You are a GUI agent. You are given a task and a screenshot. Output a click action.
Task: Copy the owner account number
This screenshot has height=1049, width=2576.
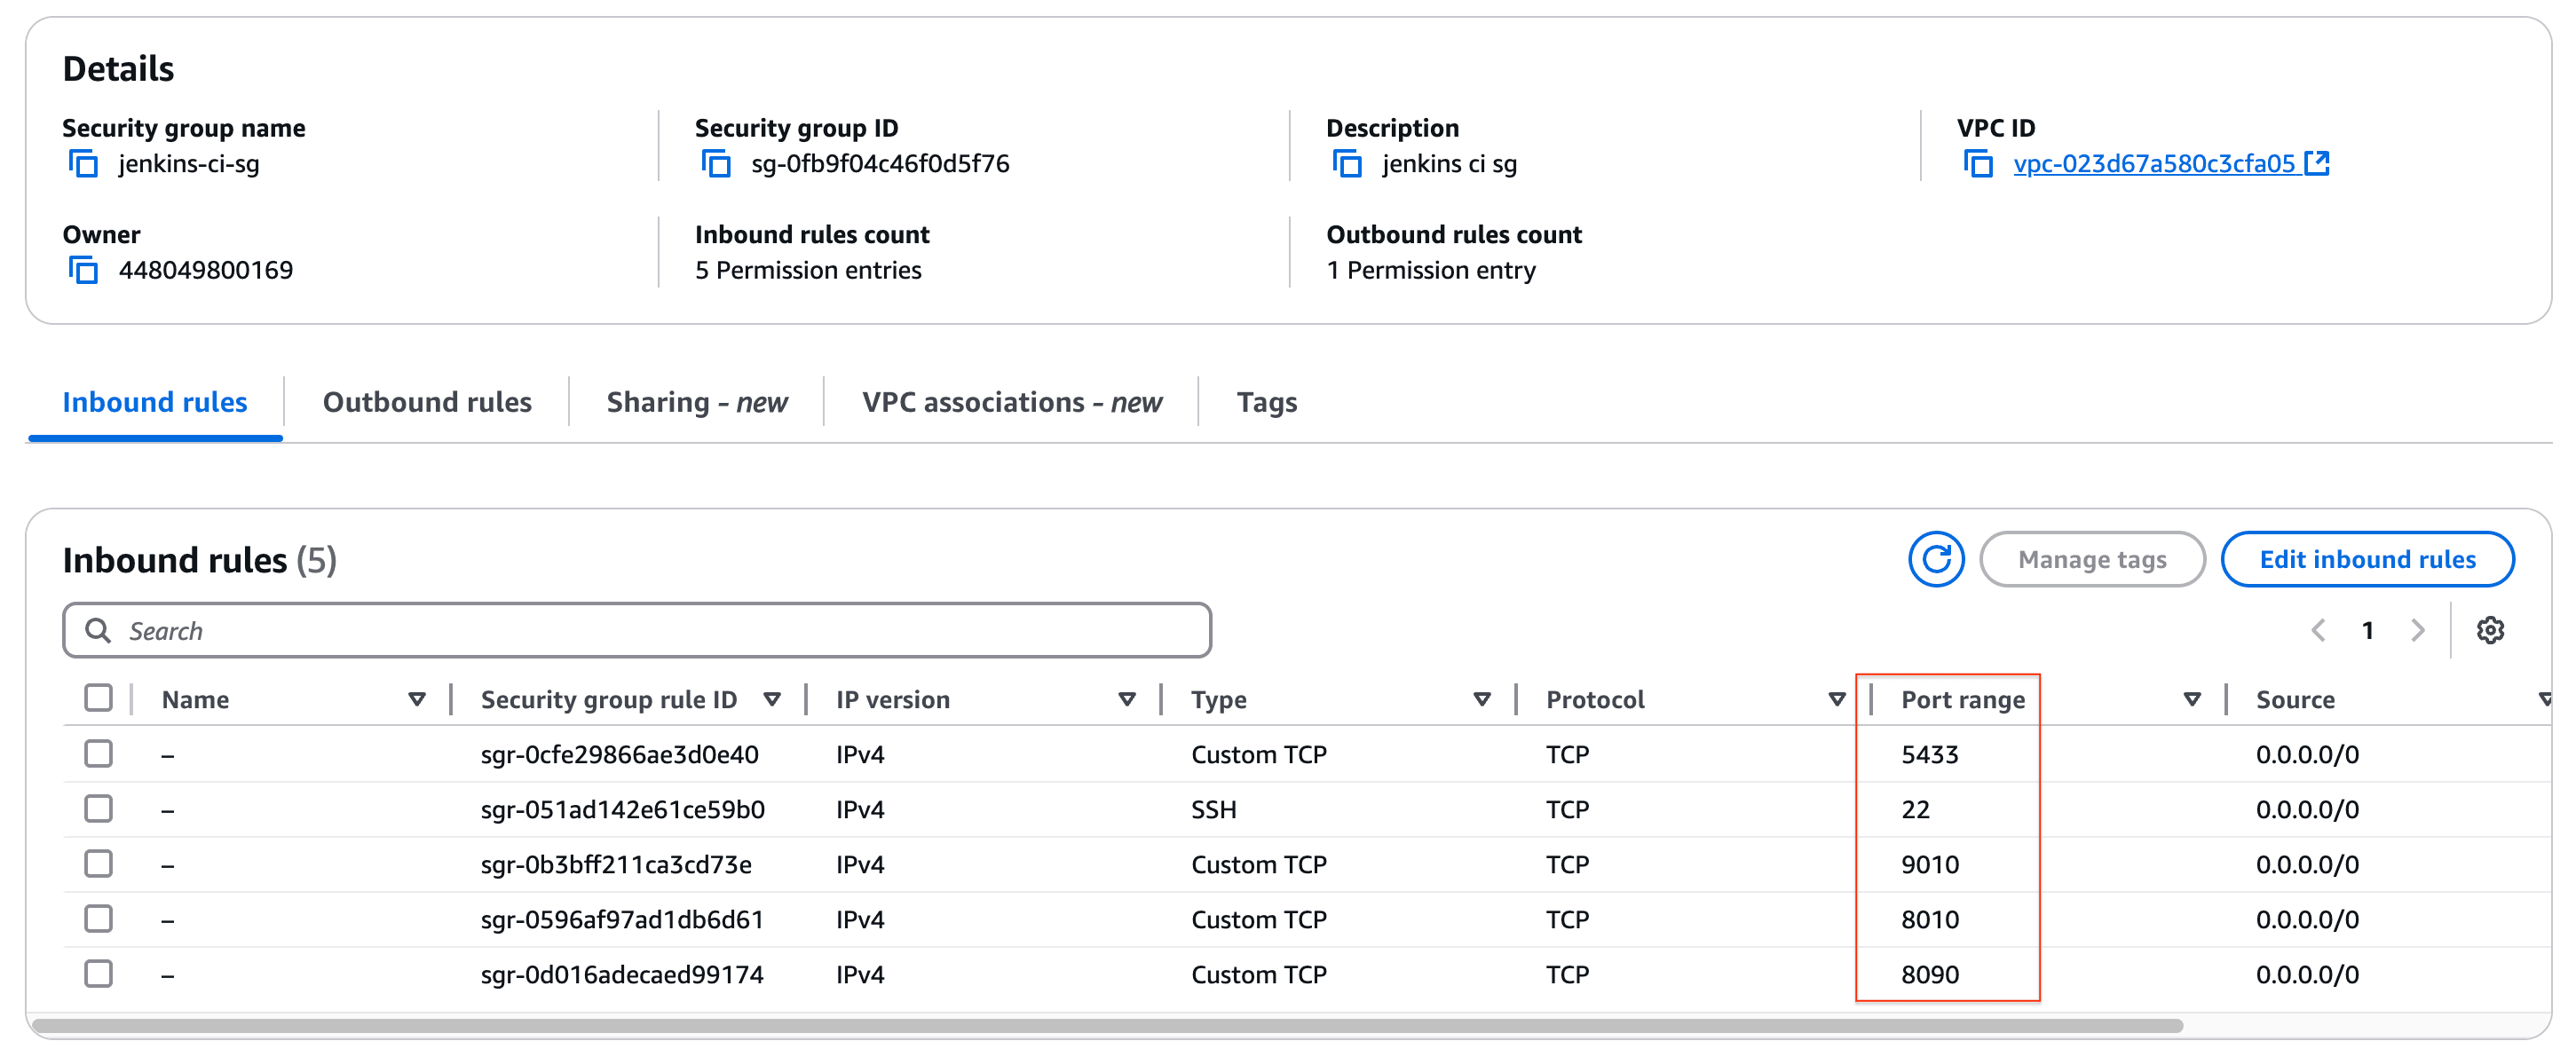coord(83,270)
